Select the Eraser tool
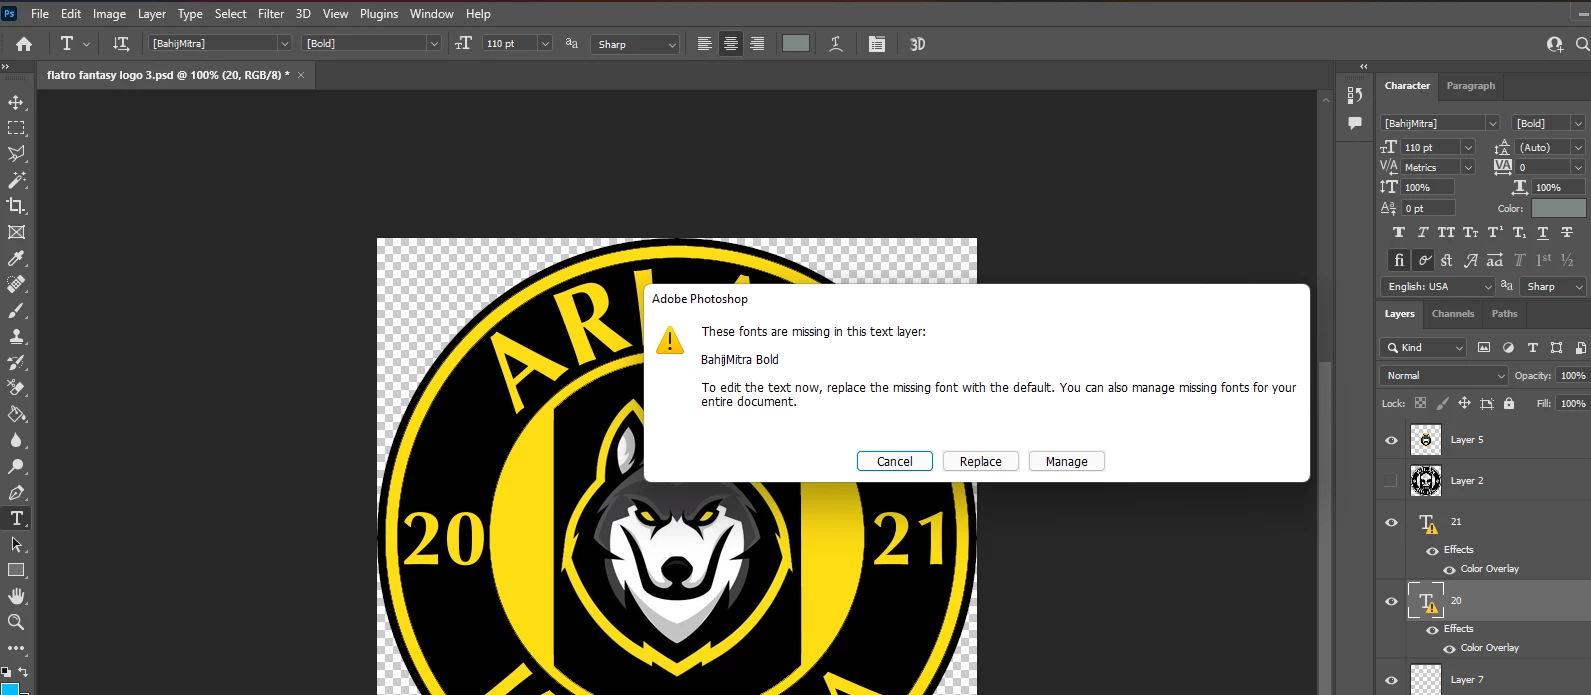The height and width of the screenshot is (695, 1591). tap(16, 388)
